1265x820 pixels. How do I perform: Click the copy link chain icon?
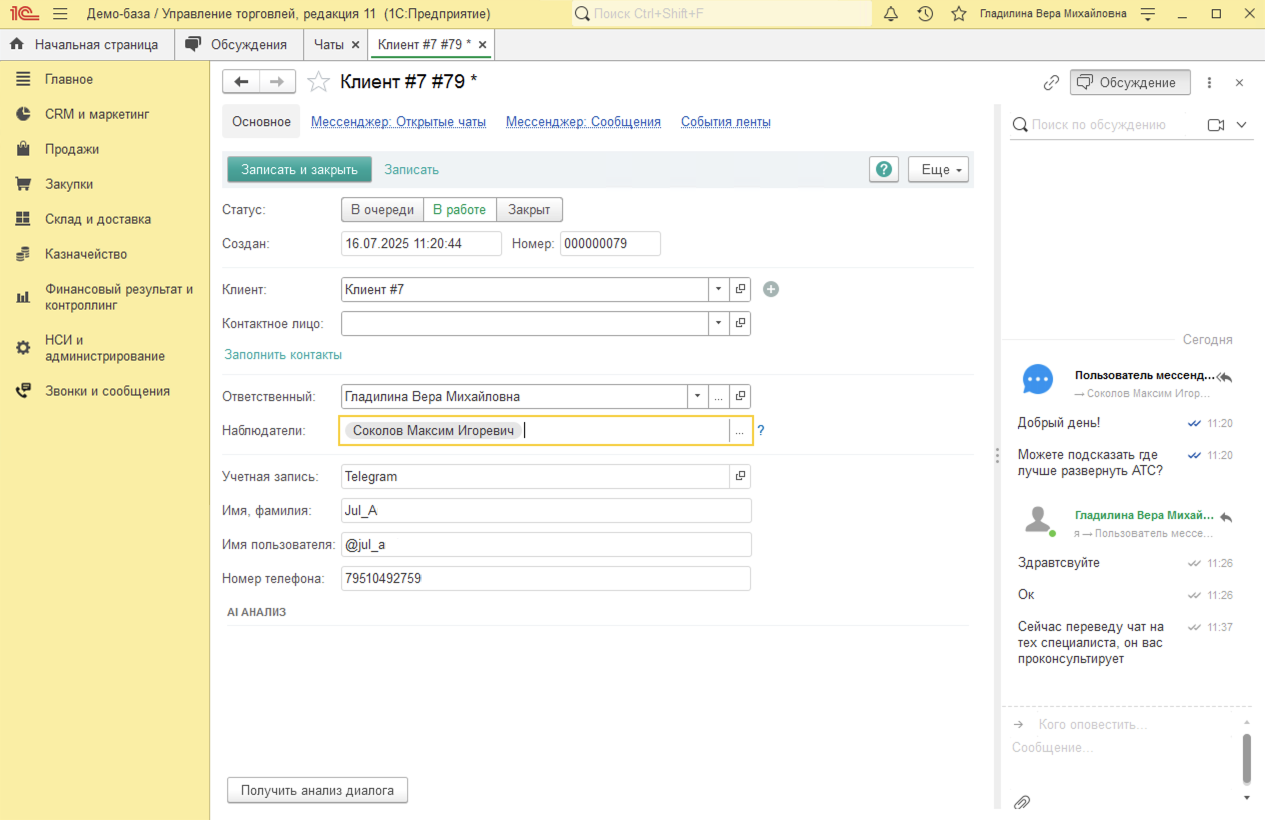click(x=1051, y=83)
